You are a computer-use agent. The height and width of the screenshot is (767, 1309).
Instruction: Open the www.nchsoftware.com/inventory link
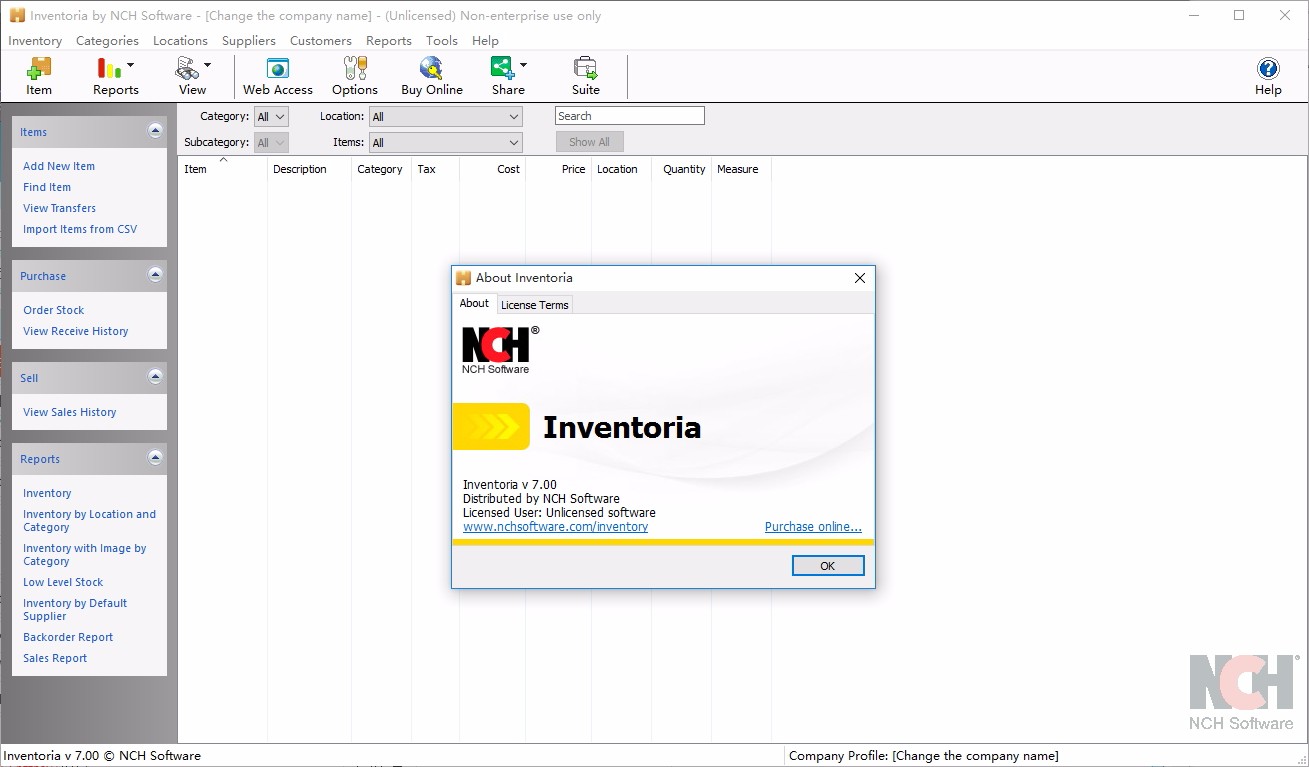coord(555,526)
